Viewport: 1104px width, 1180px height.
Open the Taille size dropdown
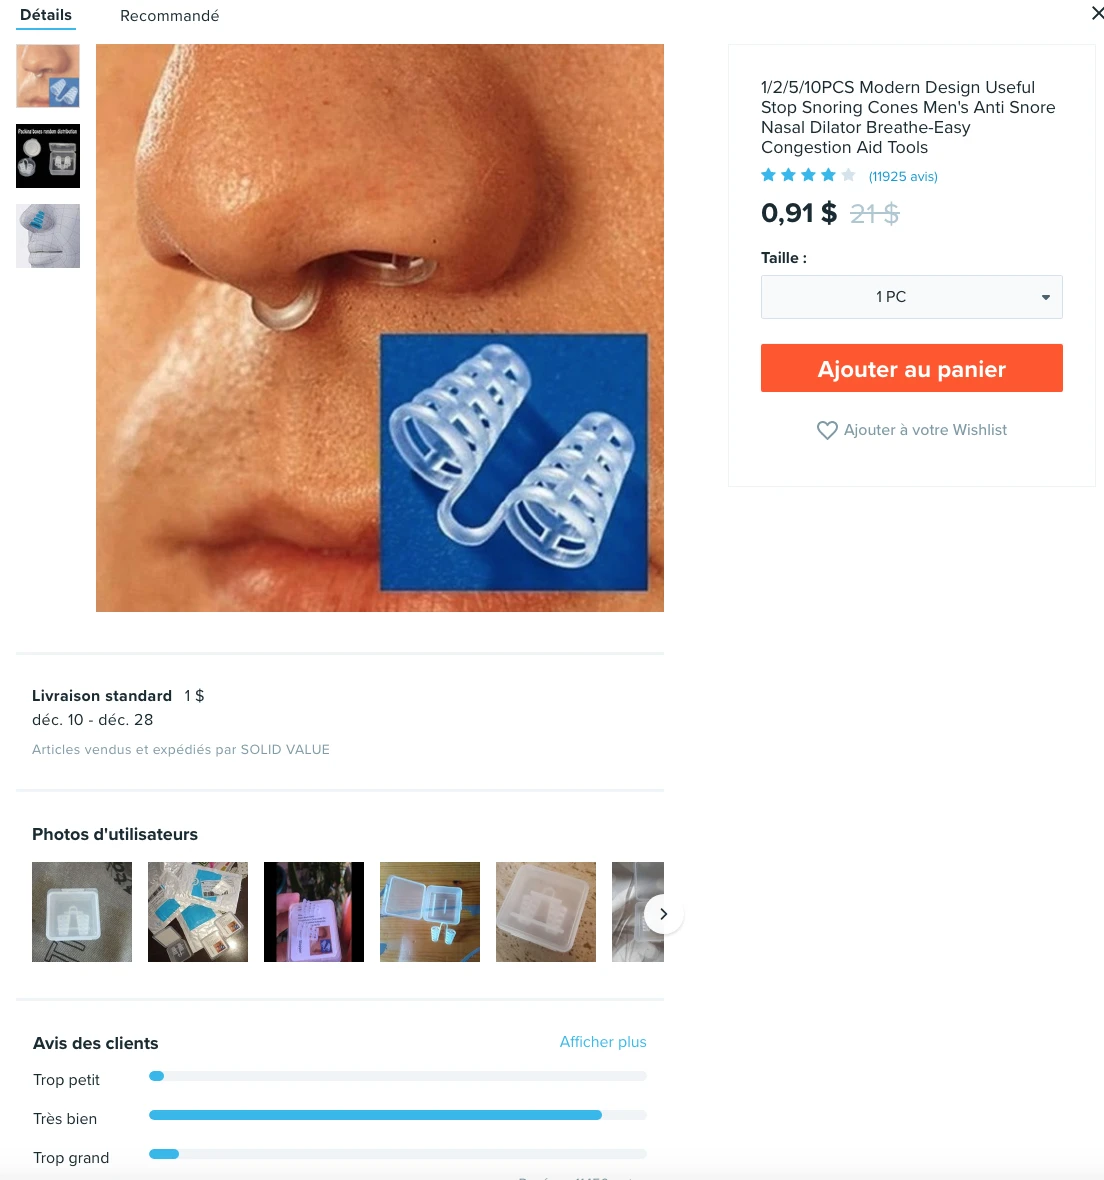pyautogui.click(x=911, y=297)
